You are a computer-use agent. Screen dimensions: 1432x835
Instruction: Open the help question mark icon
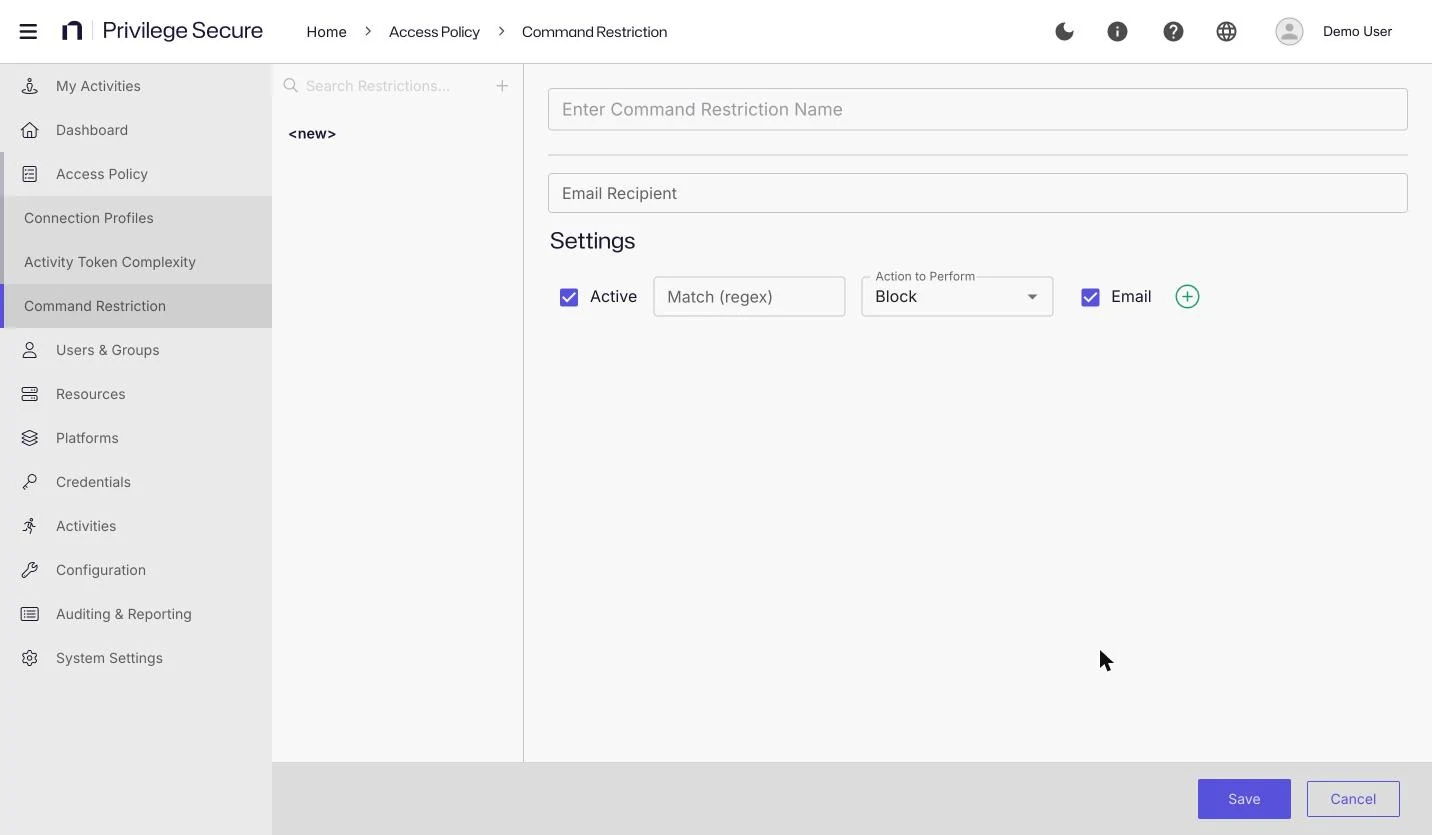tap(1173, 31)
